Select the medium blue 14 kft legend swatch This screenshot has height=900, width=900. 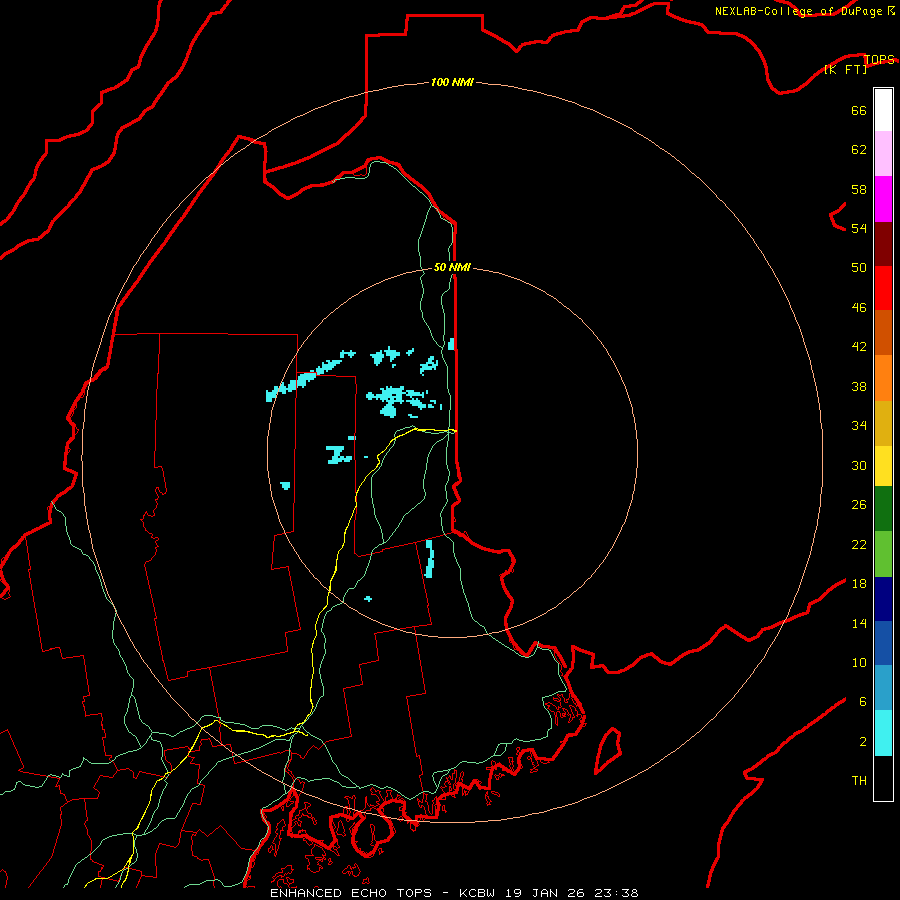tap(883, 643)
